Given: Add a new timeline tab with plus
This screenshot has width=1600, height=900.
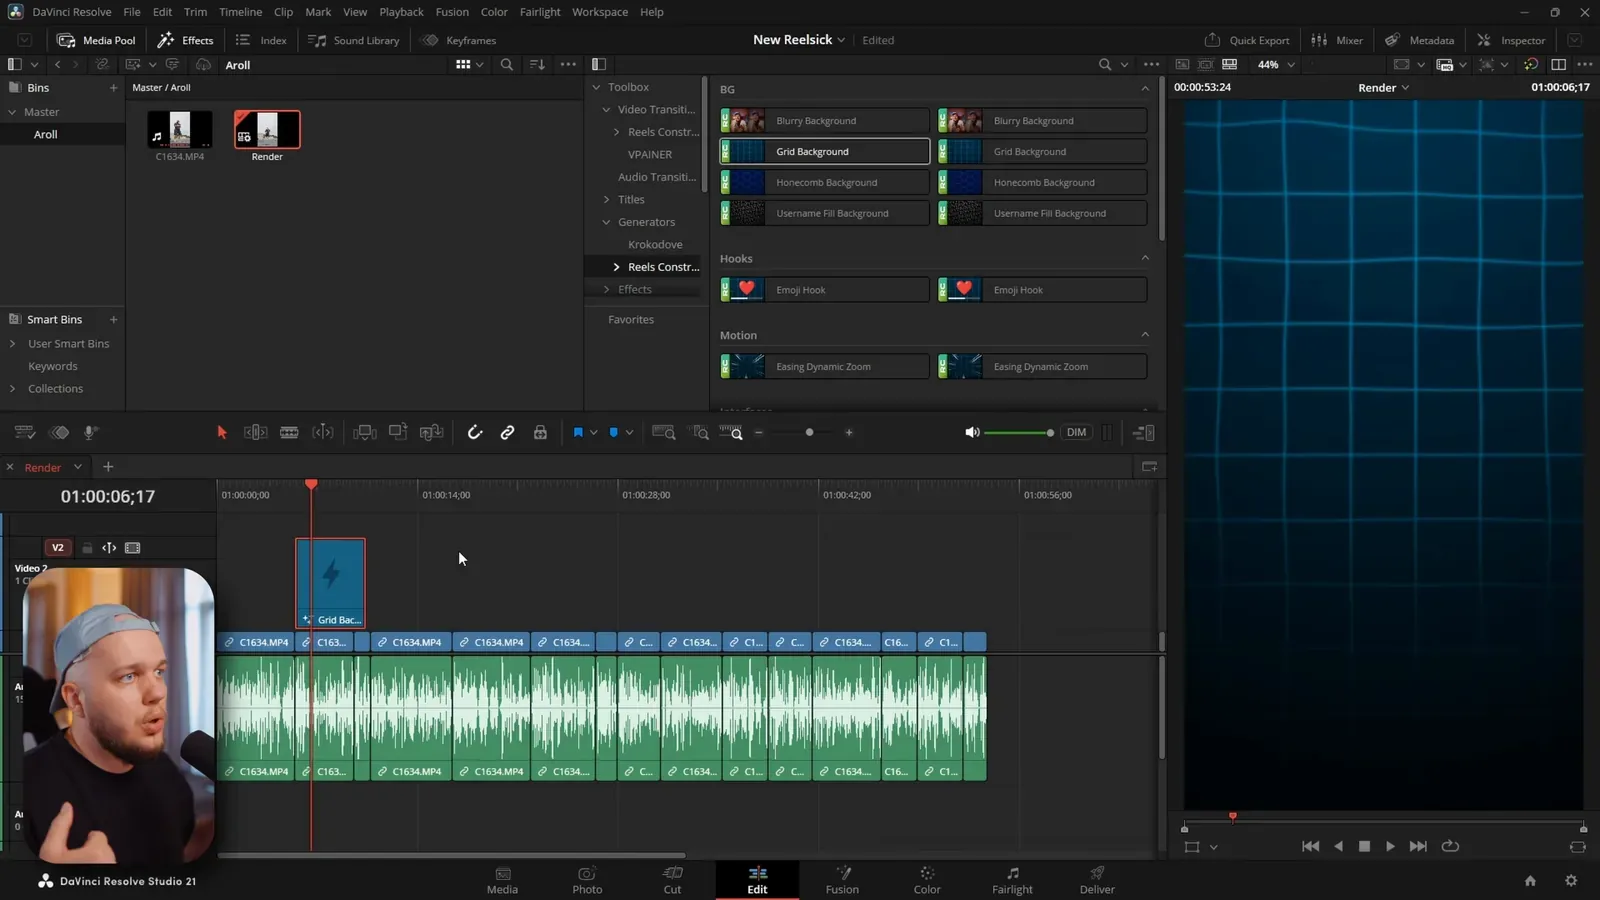Looking at the screenshot, I should (108, 467).
